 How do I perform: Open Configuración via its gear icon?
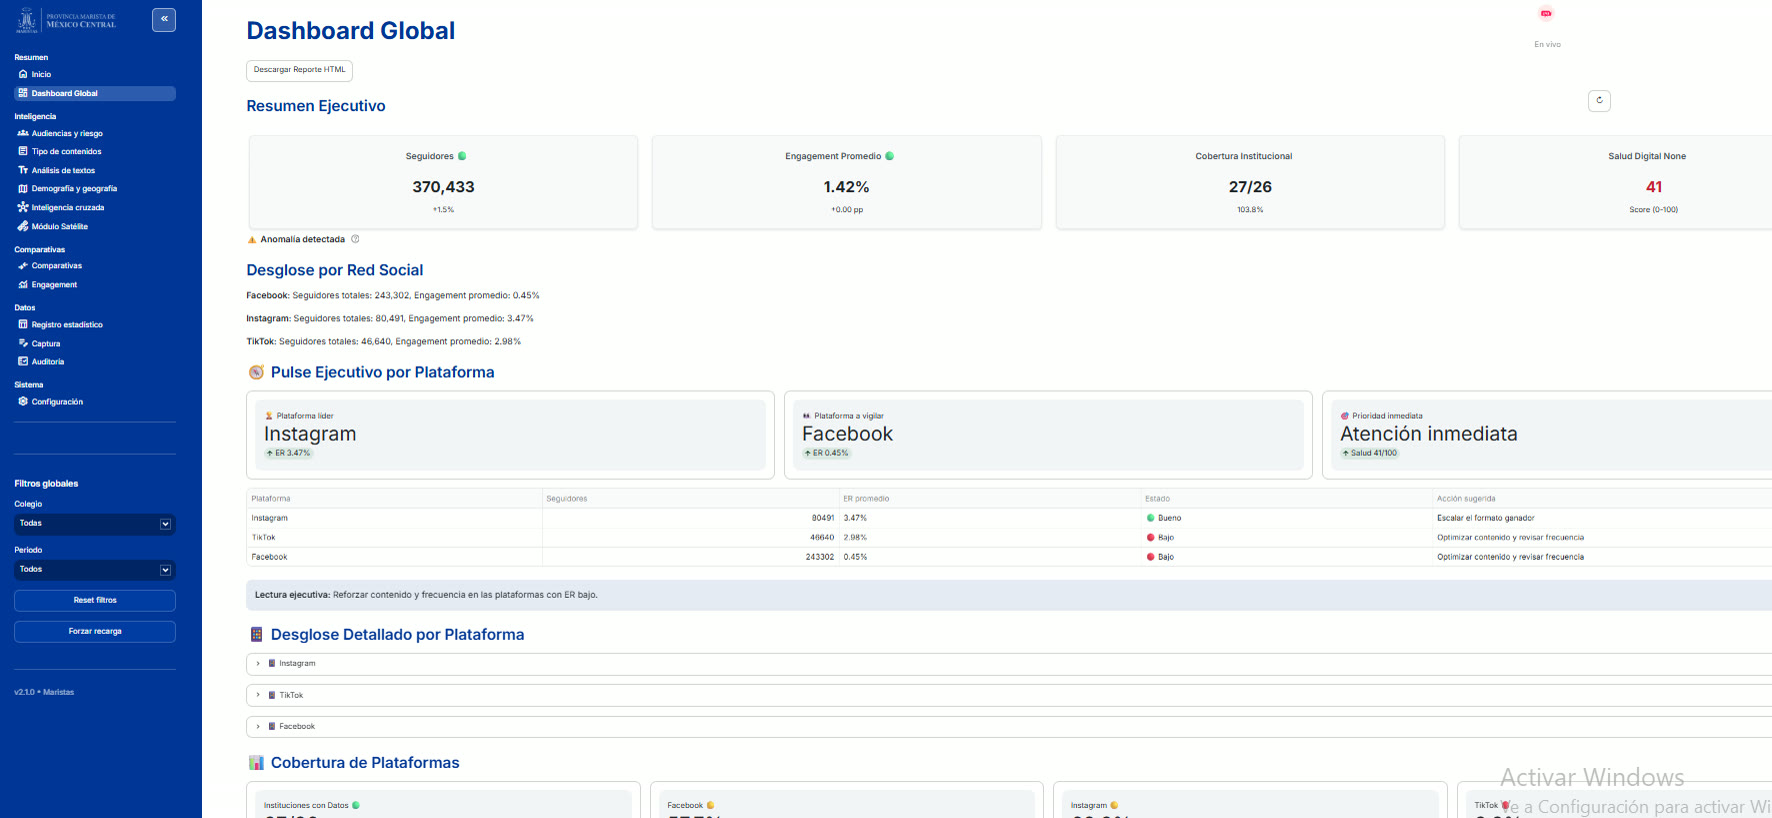coord(23,401)
